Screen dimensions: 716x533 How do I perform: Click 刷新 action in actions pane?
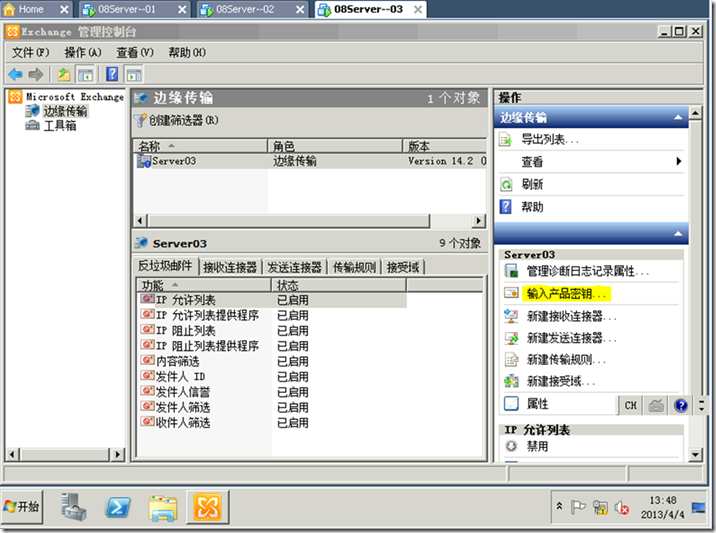click(x=532, y=184)
